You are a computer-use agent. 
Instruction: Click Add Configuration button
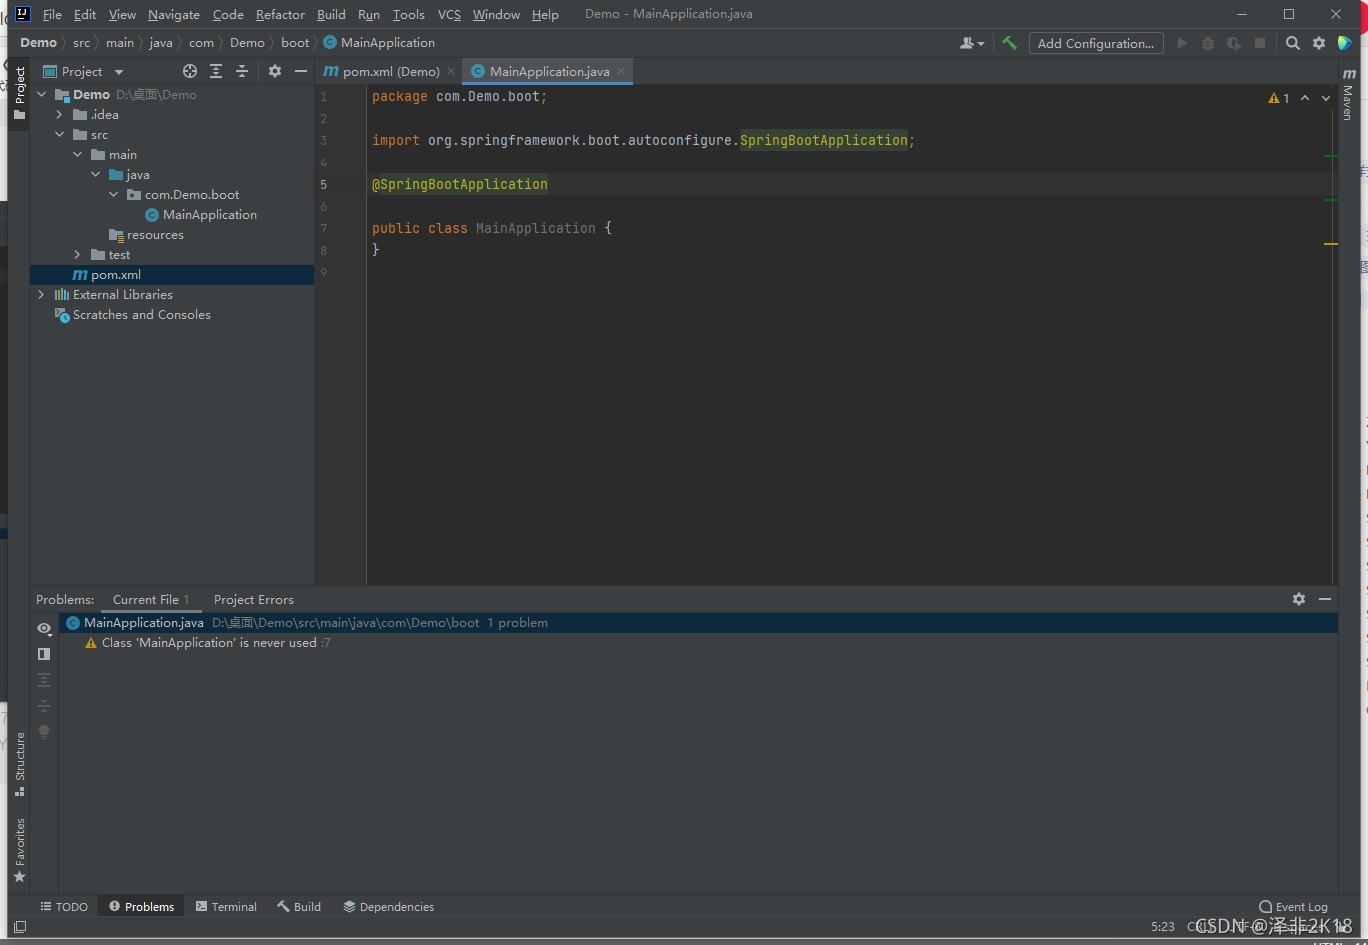1096,43
